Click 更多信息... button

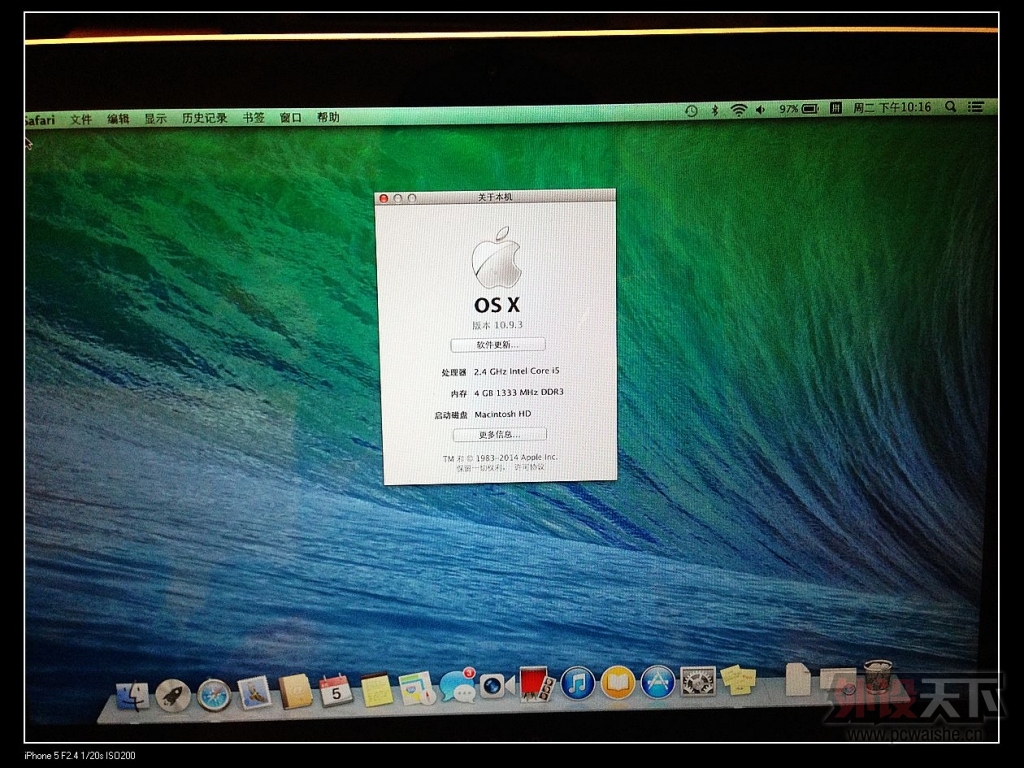coord(500,434)
